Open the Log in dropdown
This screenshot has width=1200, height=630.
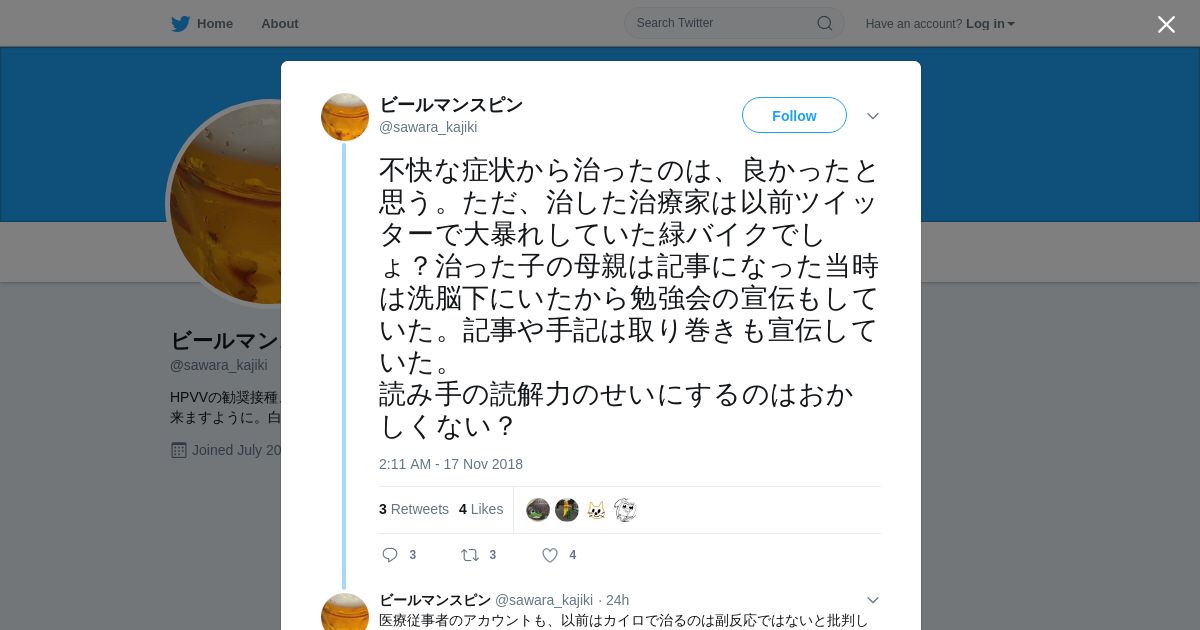(990, 24)
